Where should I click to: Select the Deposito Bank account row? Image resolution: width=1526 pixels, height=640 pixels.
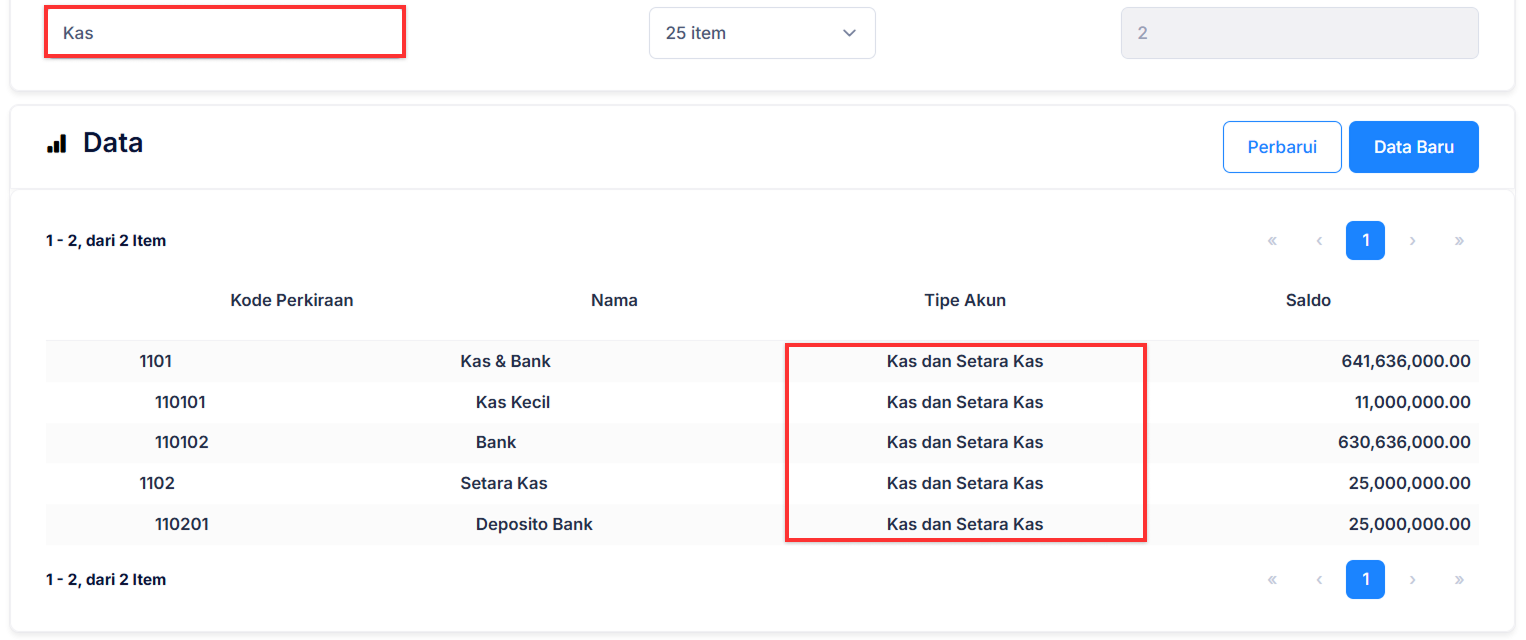[x=534, y=523]
